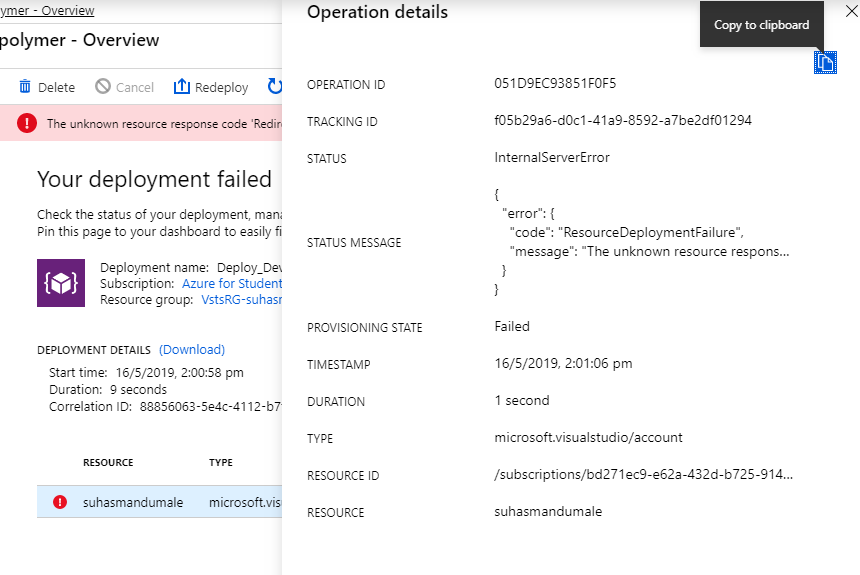The width and height of the screenshot is (860, 575).
Task: Click the tracking ID value f05b29a6
Action: (623, 121)
